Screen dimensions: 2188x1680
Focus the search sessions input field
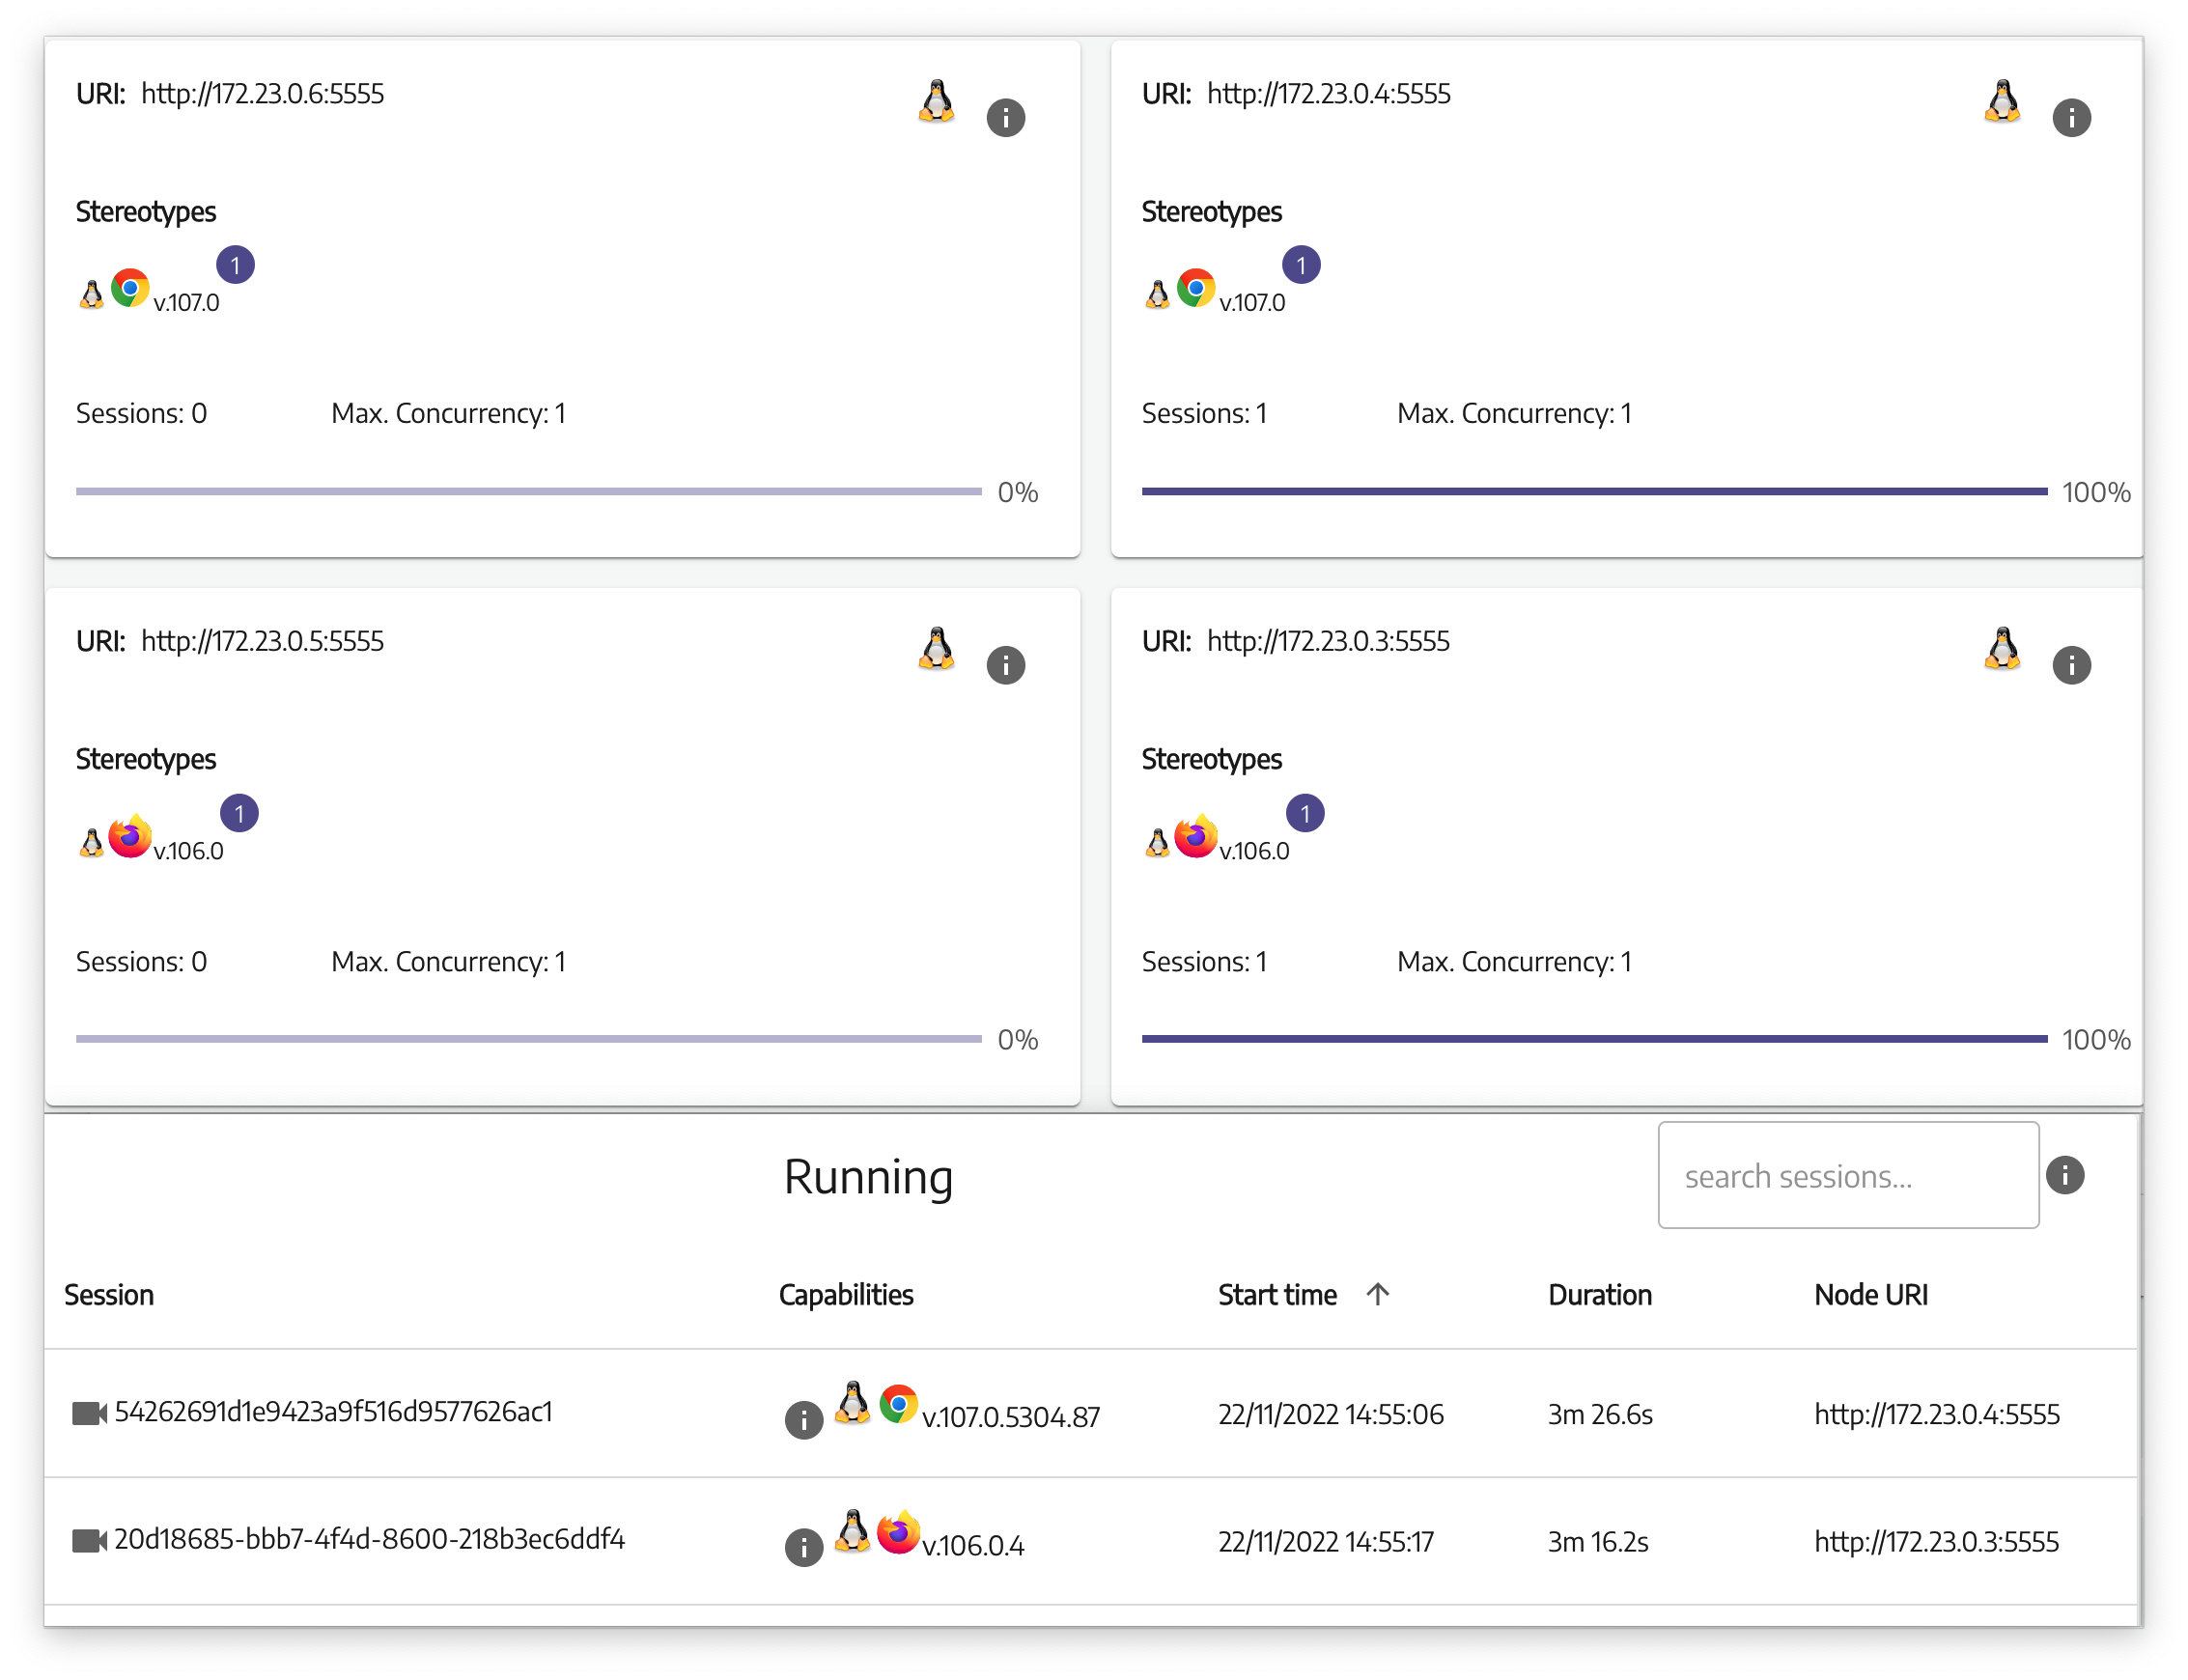pos(1847,1175)
